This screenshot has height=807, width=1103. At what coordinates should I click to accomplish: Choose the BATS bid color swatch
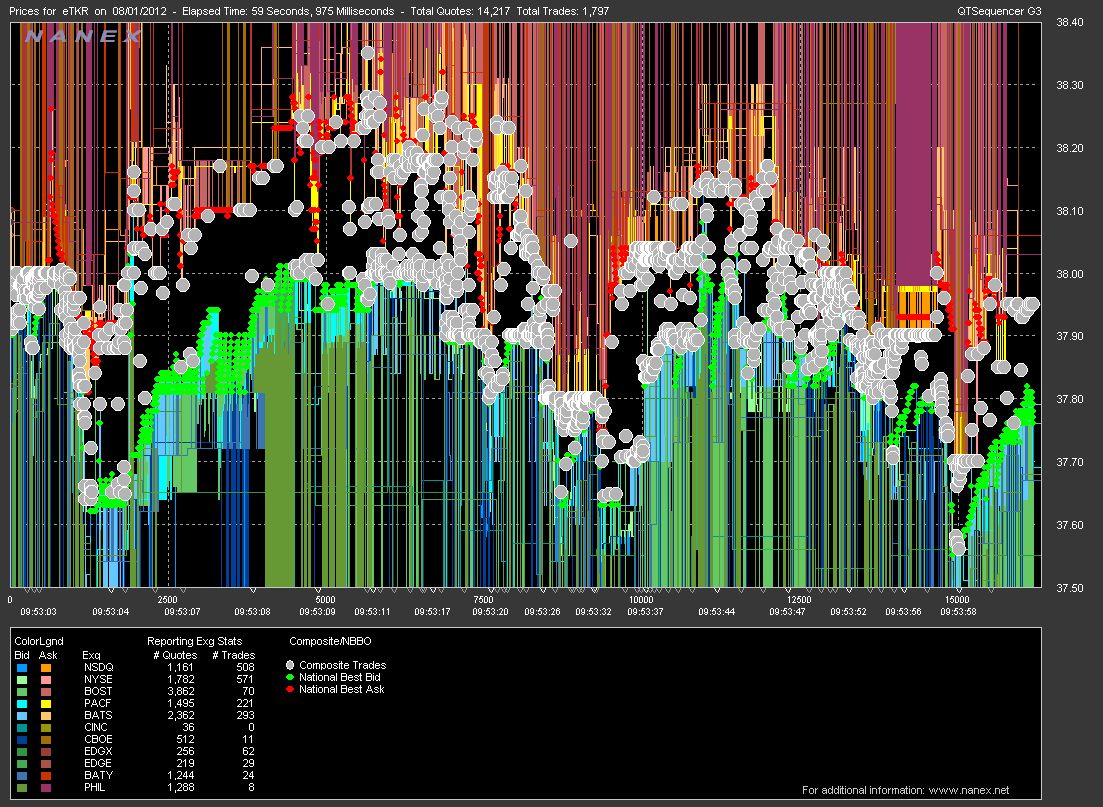22,716
